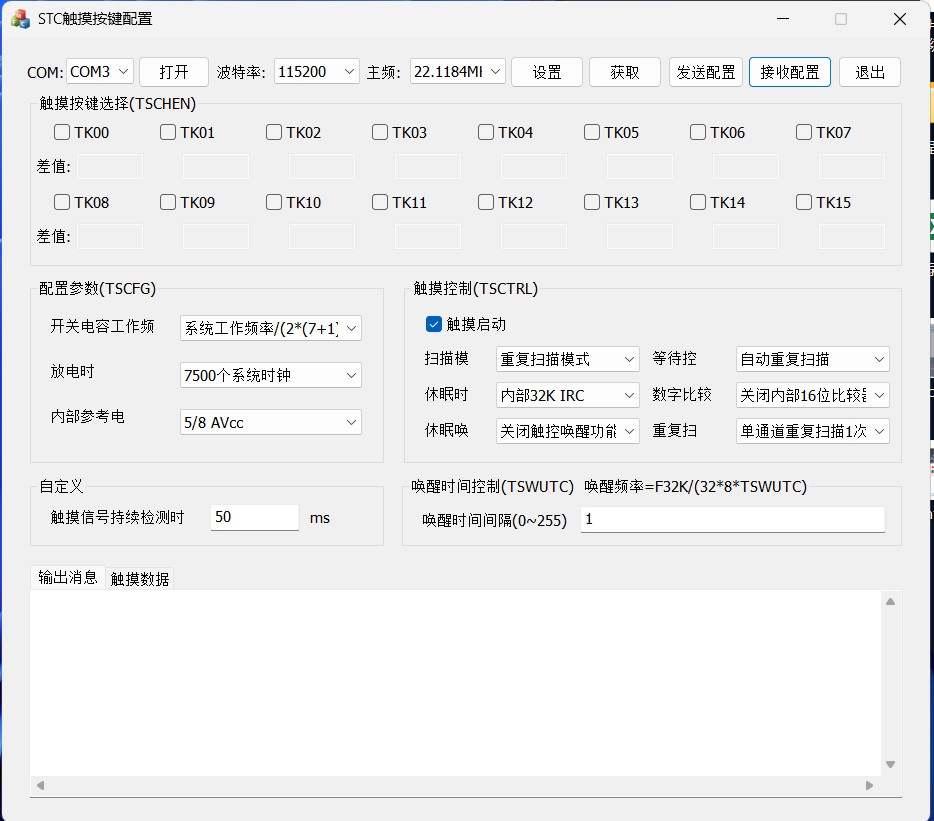Switch to the 触摸数据 tab
This screenshot has width=934, height=821.
140,579
